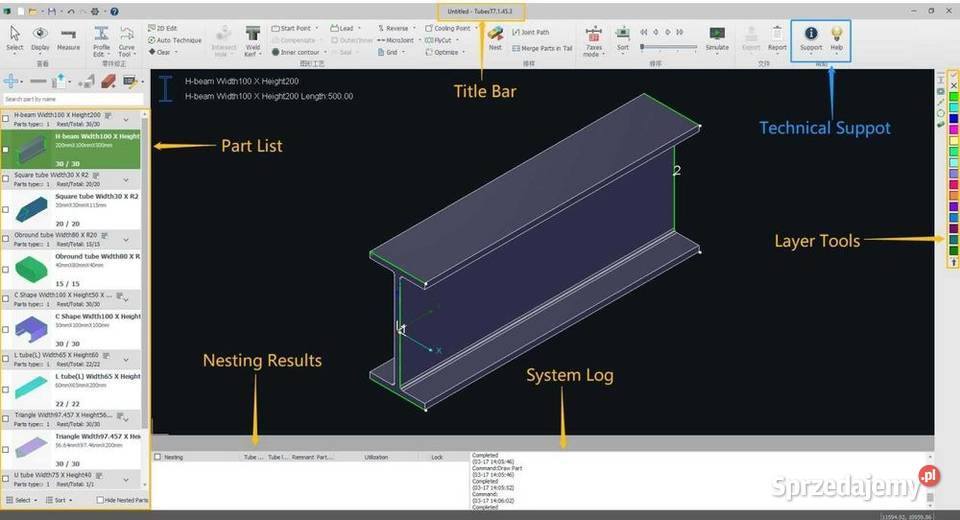Image resolution: width=960 pixels, height=520 pixels.
Task: Open the Start Point dropdown
Action: click(295, 28)
